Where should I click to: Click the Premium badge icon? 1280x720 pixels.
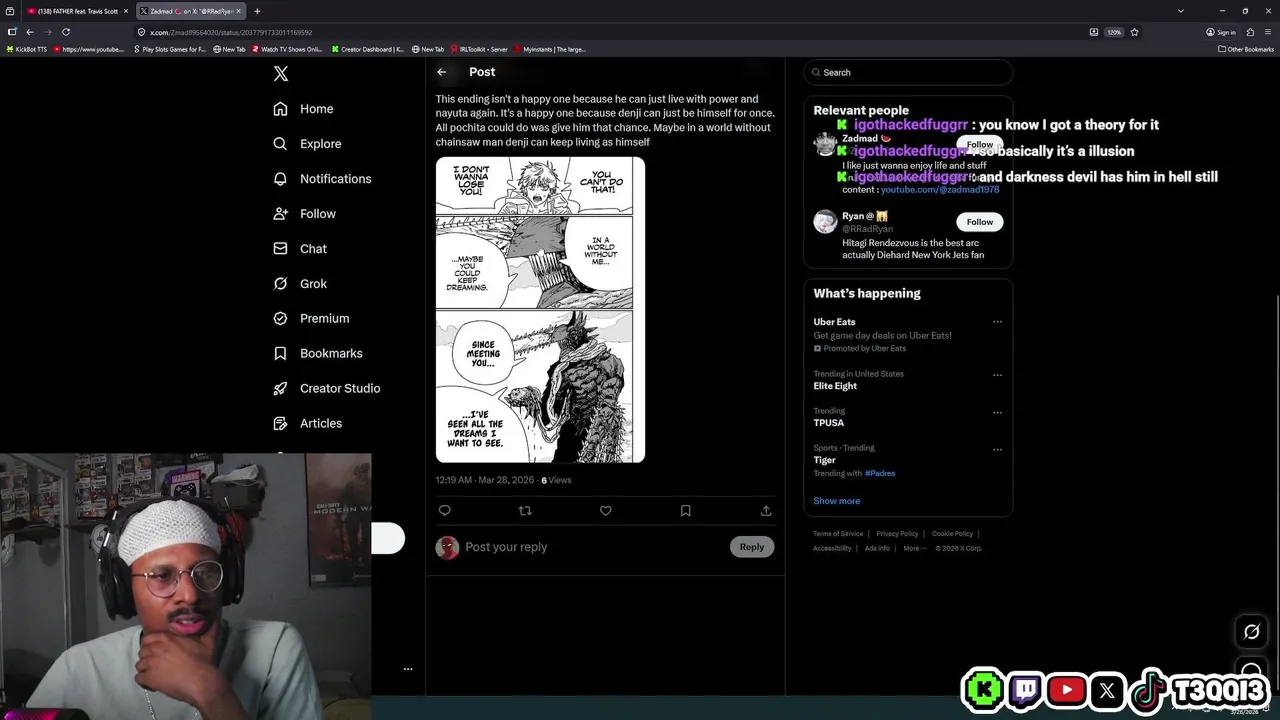coord(280,318)
